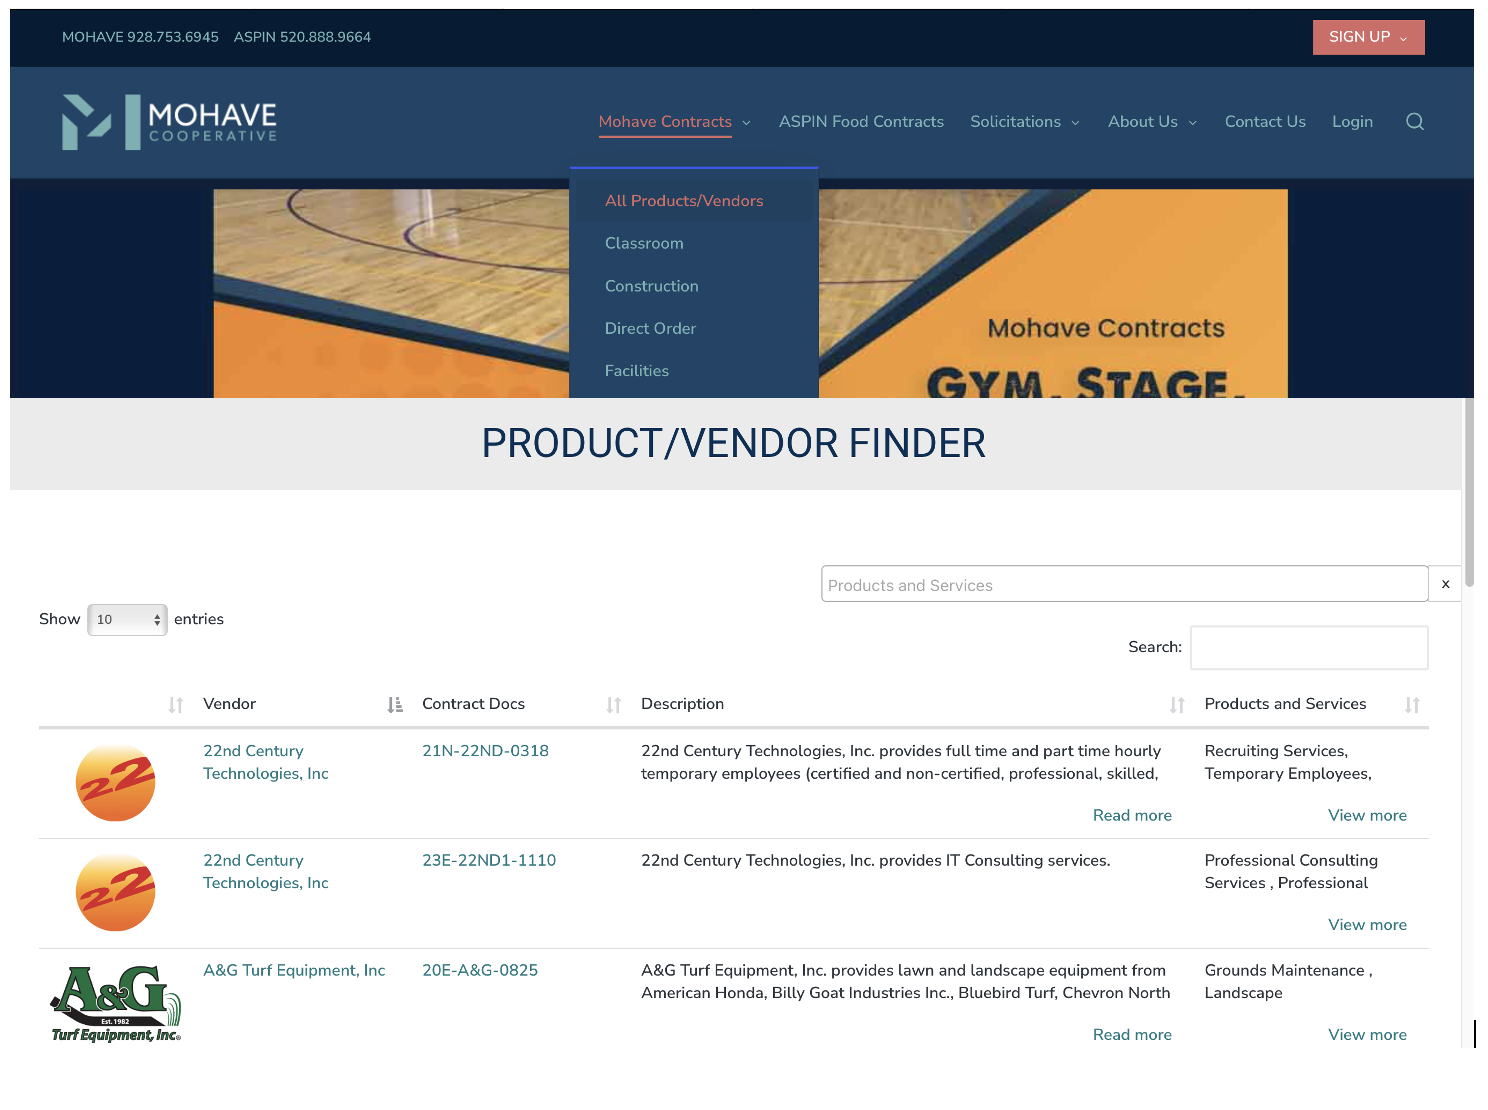Click the page vertical scrollbar
Viewport: 1488px width, 1110px height.
1468,492
